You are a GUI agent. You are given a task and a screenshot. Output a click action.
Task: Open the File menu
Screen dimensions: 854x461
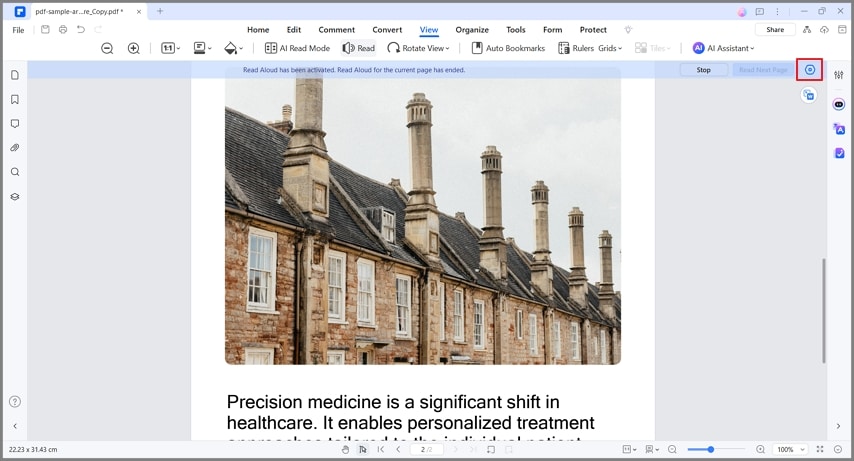pyautogui.click(x=19, y=30)
